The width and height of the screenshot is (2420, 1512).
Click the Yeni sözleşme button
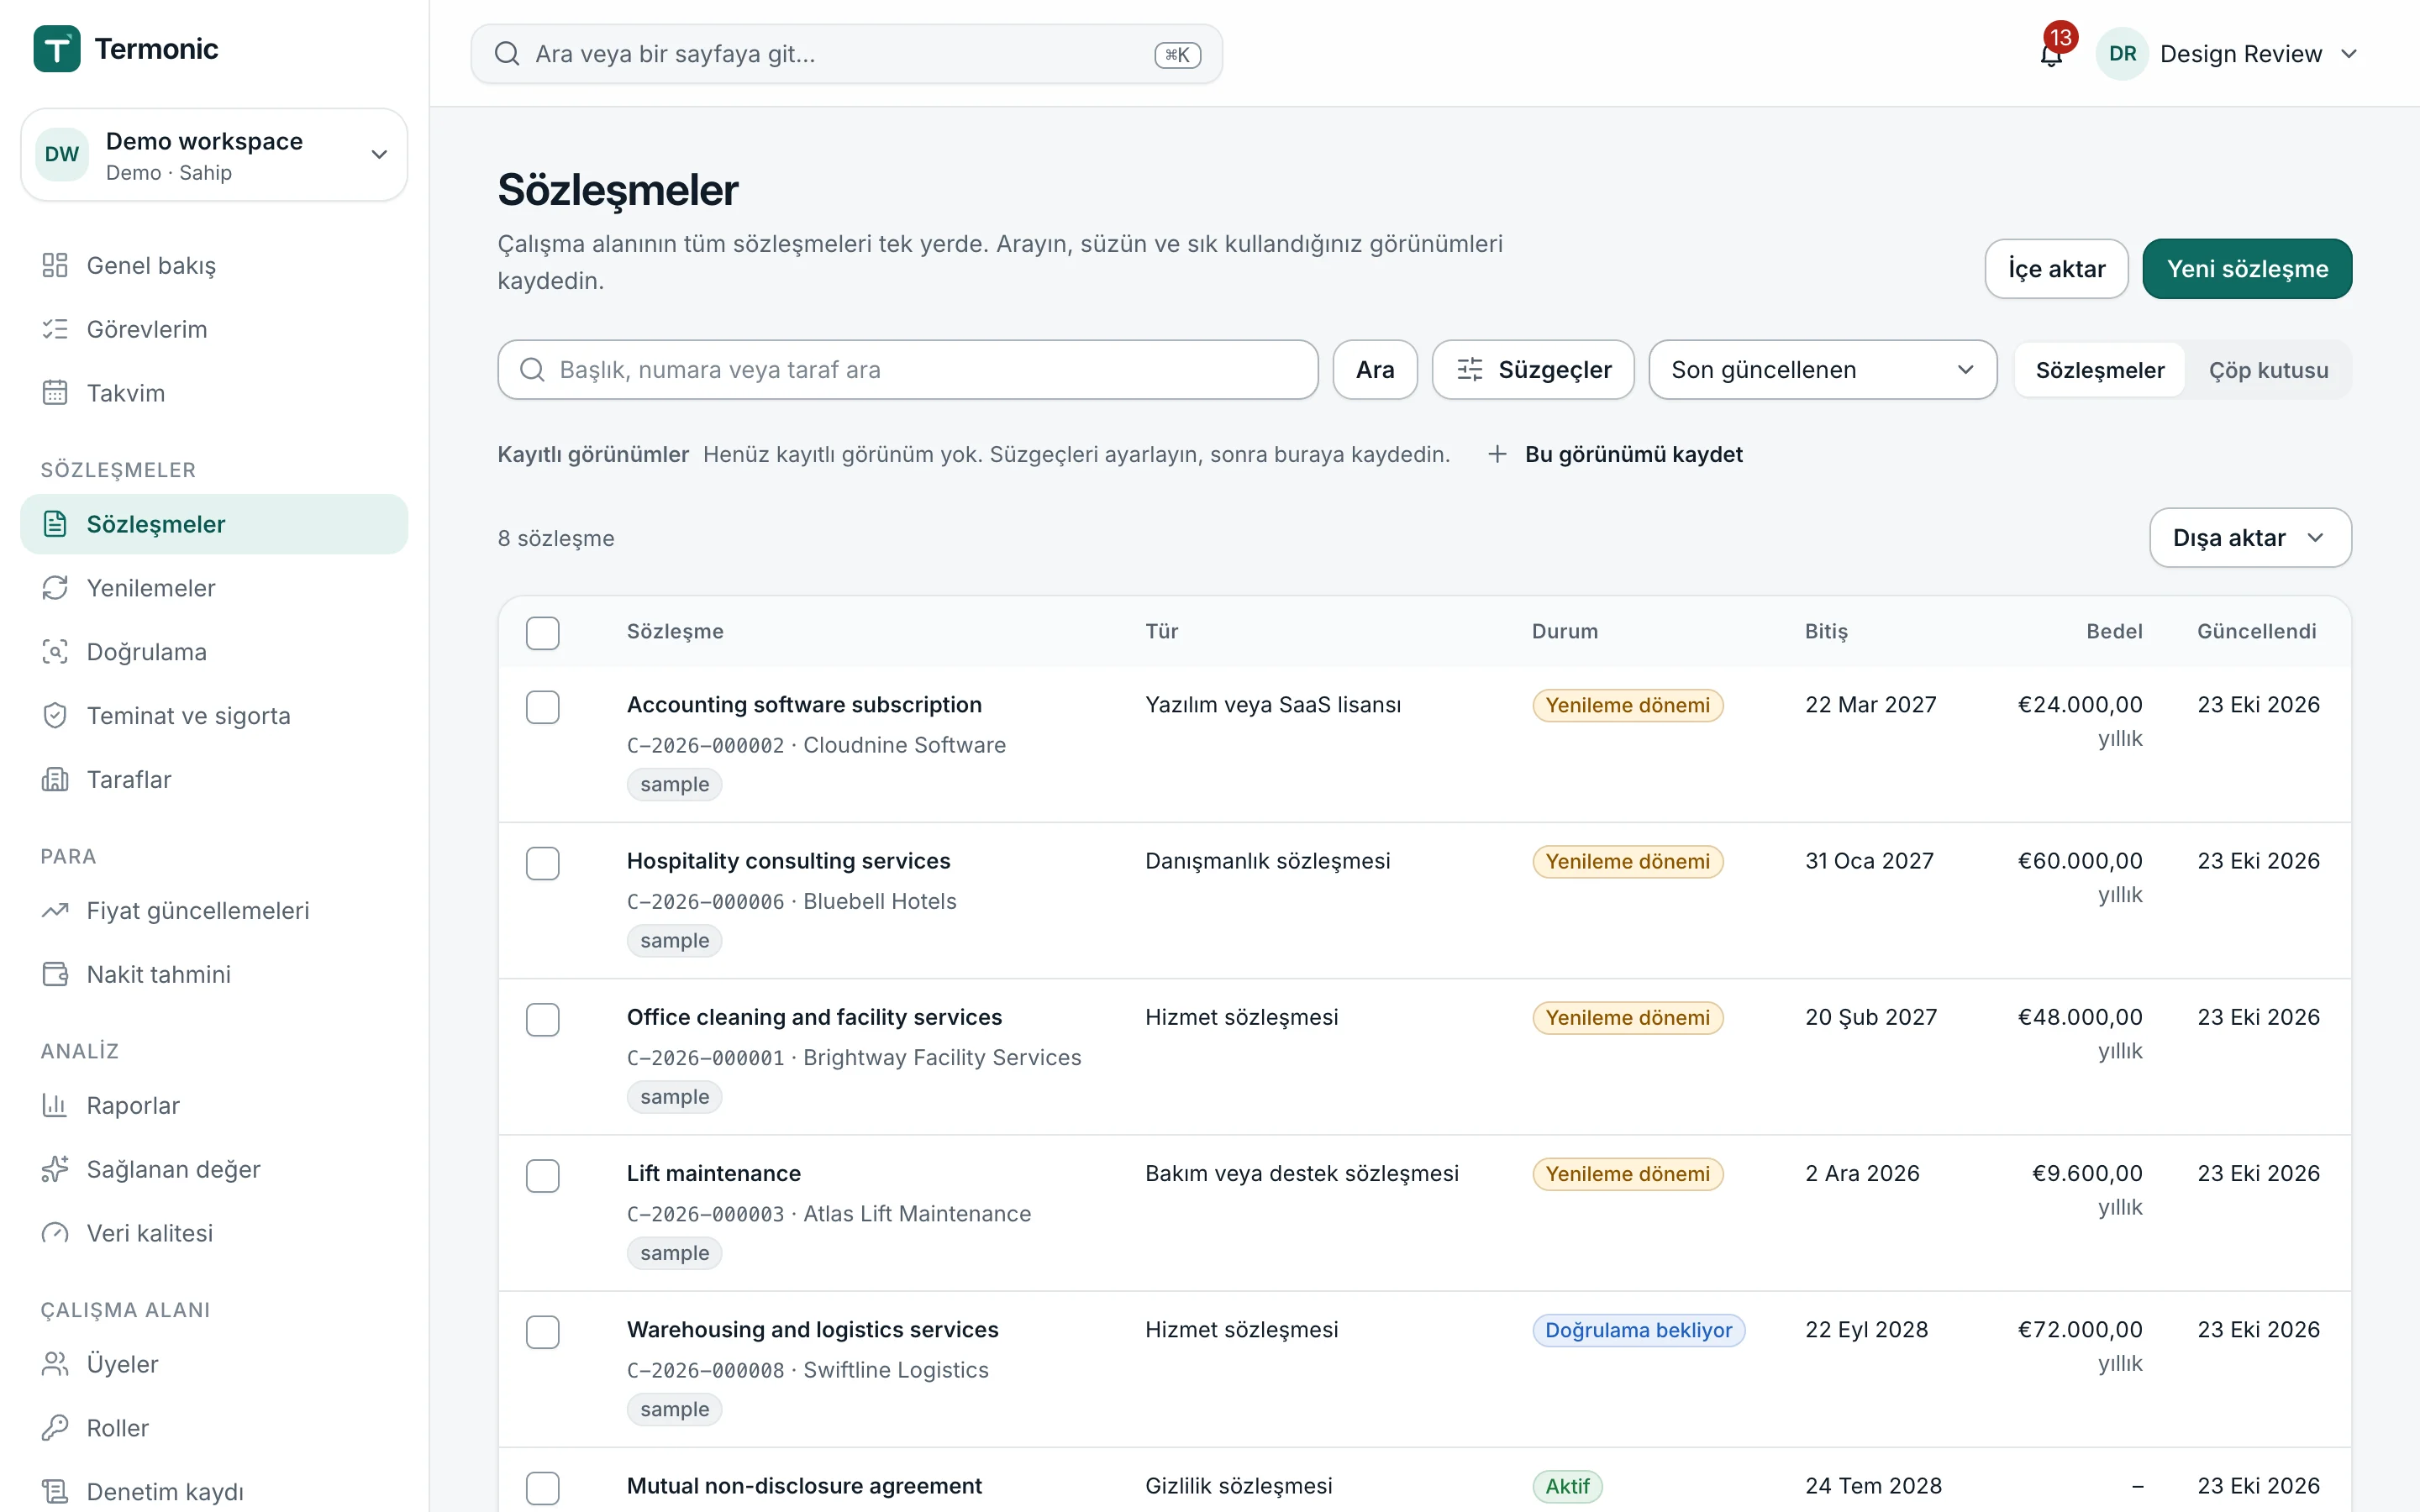(x=2247, y=269)
